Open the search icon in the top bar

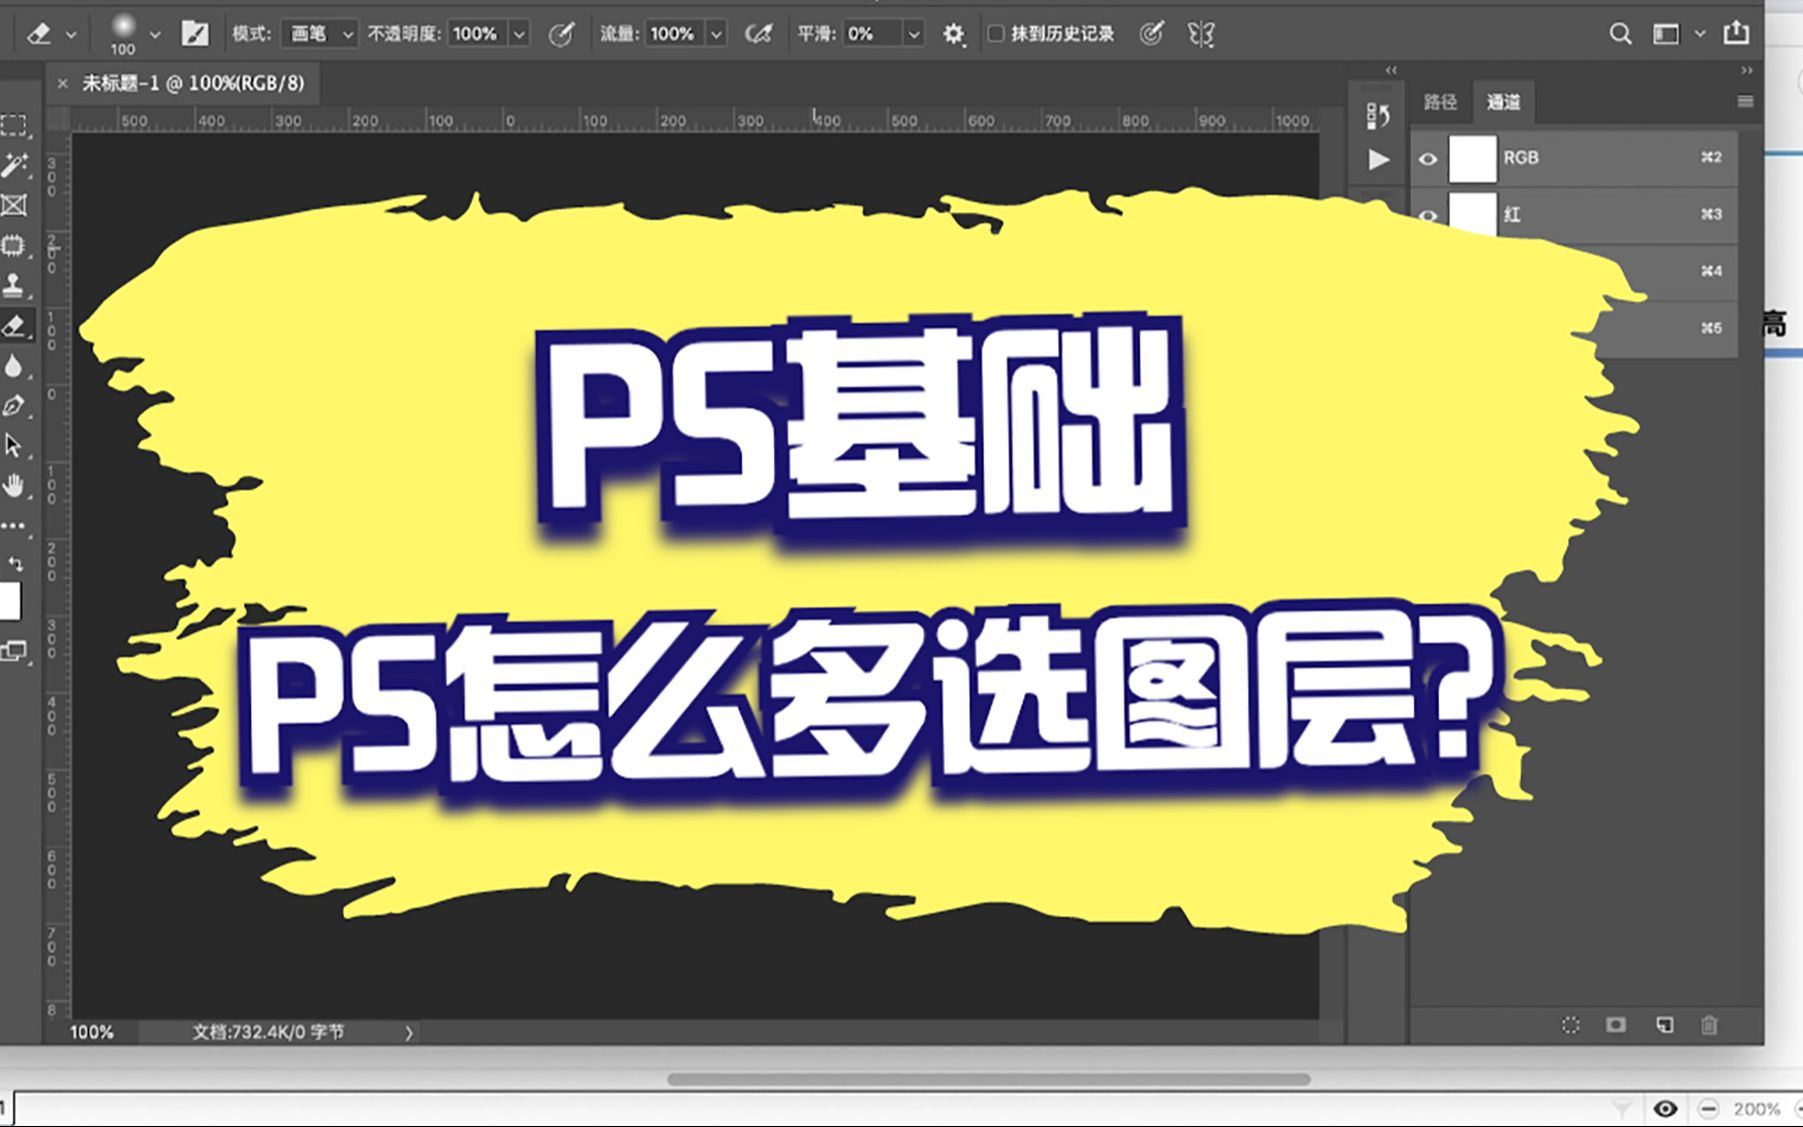pos(1620,33)
